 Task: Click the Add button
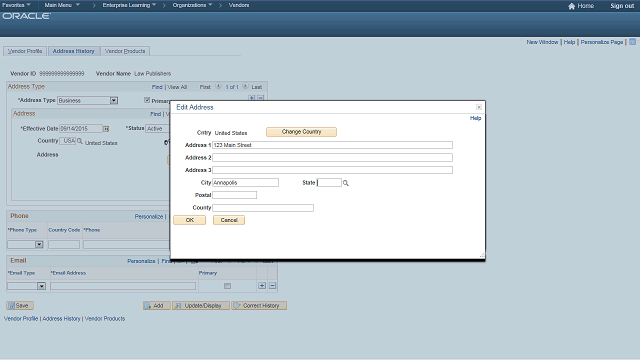click(x=157, y=305)
